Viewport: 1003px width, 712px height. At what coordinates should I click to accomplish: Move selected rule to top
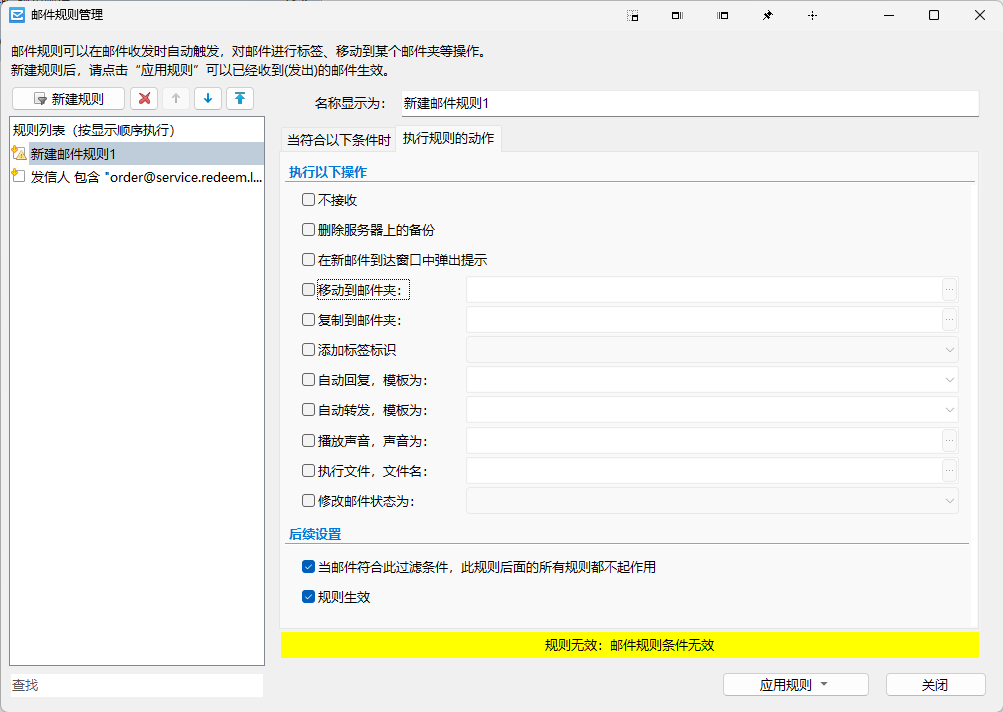(240, 98)
